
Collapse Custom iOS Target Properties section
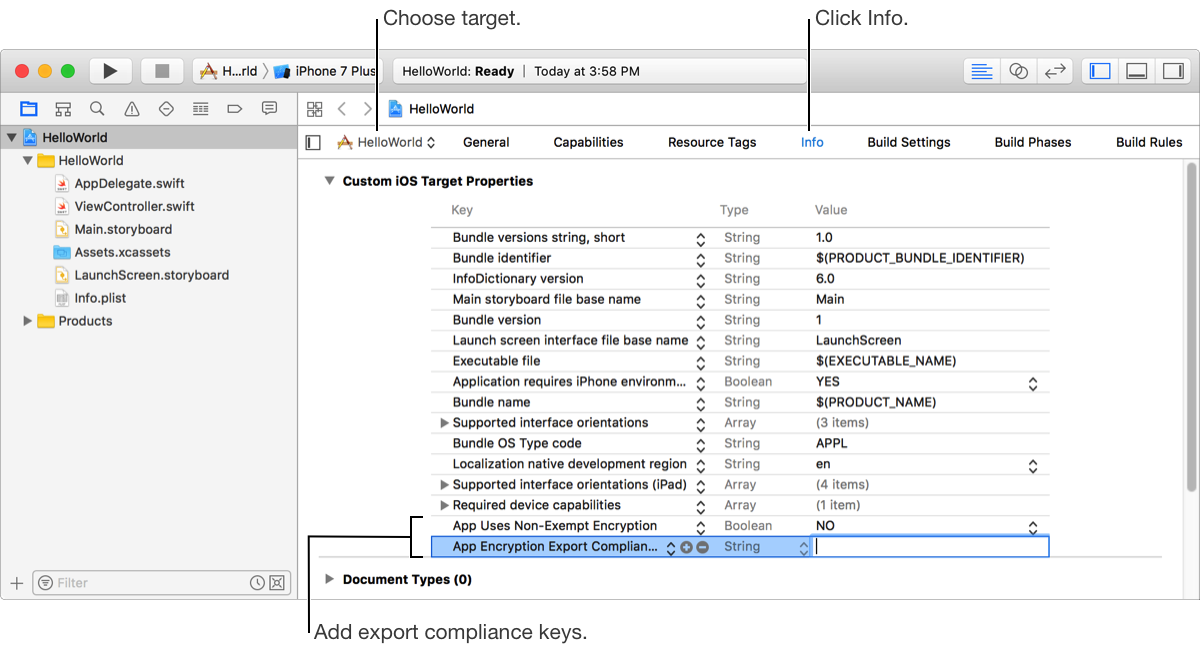click(x=328, y=181)
